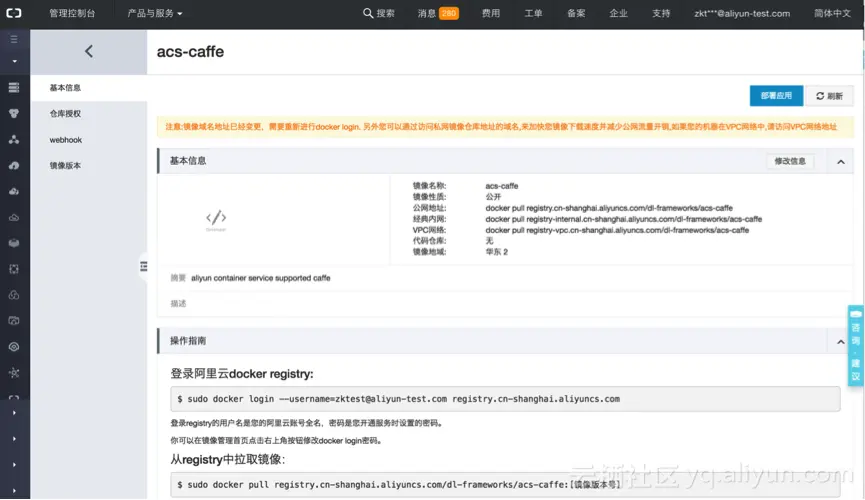
Task: Click the cube box icon in the rail
Action: click(14, 243)
